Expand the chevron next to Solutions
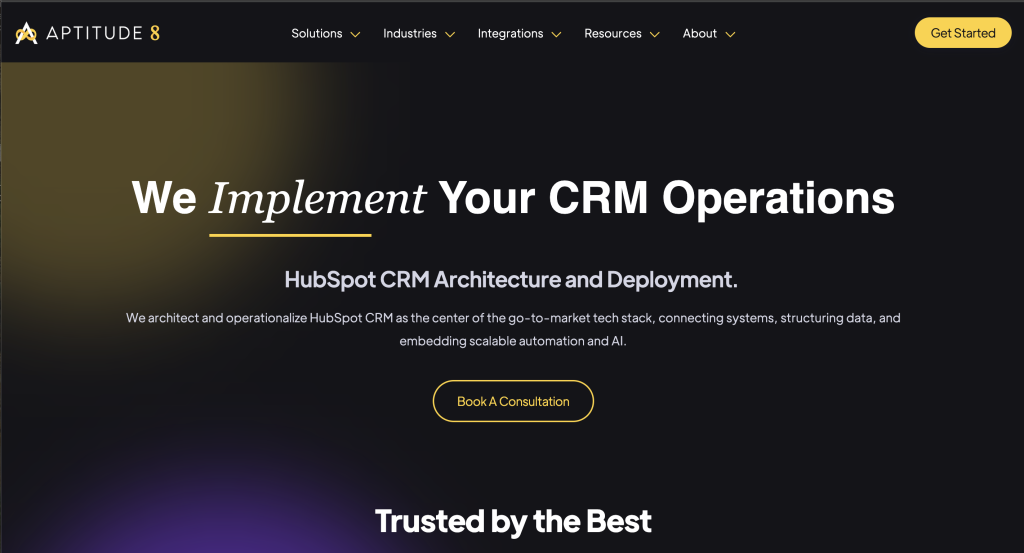 [355, 35]
